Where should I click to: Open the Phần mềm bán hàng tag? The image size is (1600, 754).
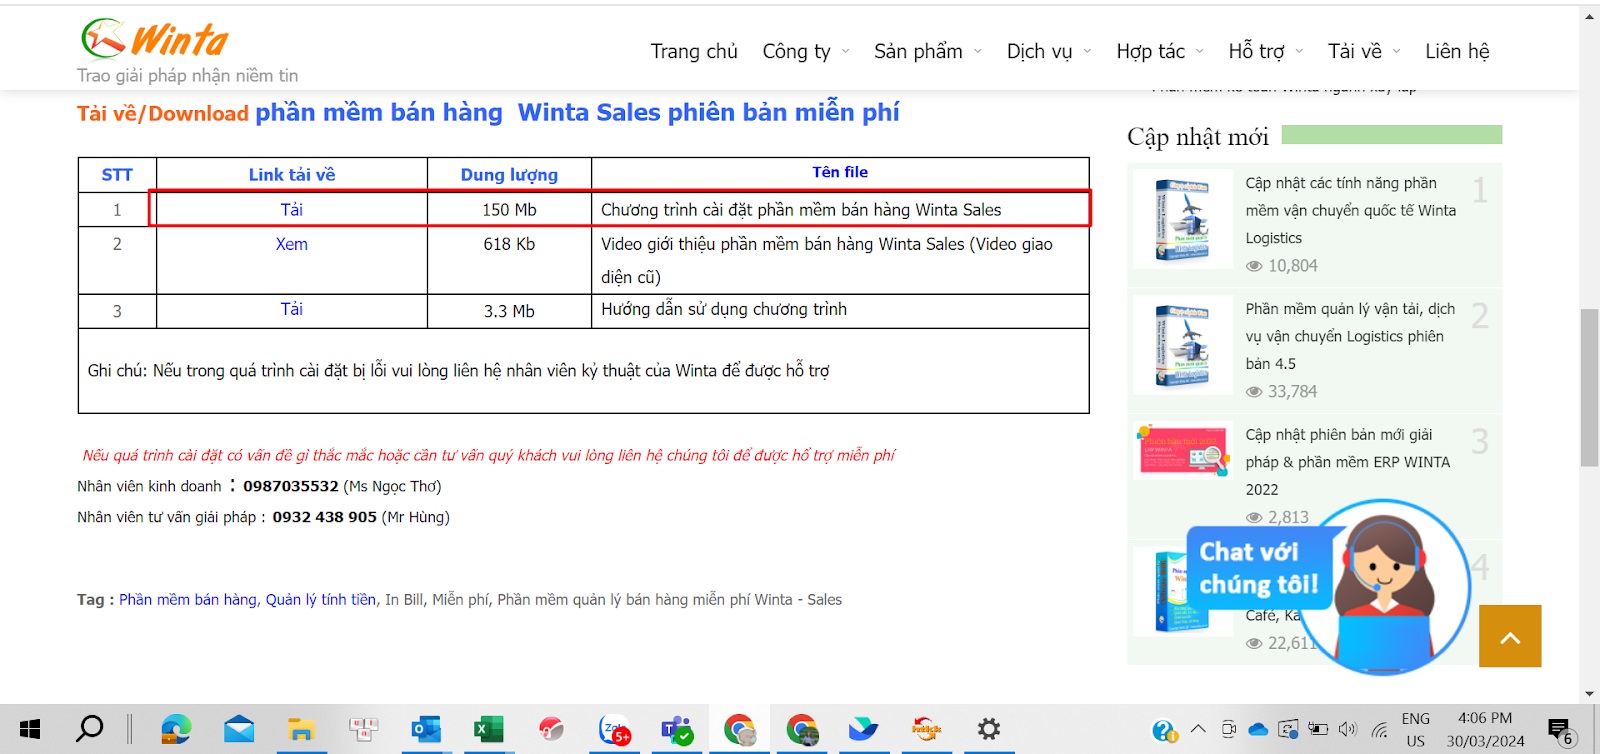pyautogui.click(x=188, y=599)
